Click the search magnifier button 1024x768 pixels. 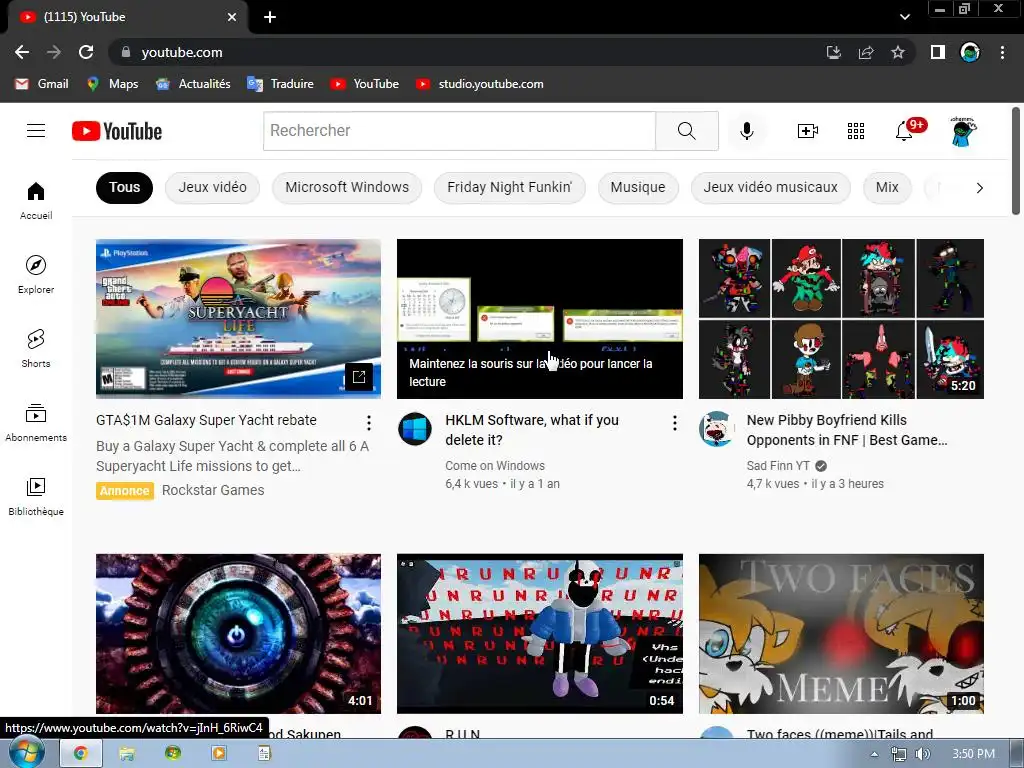coord(686,131)
